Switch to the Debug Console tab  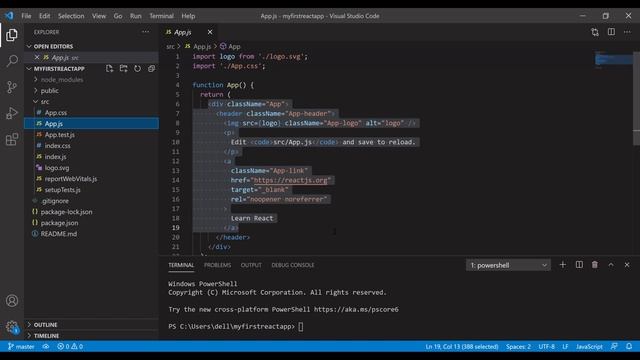tap(293, 265)
